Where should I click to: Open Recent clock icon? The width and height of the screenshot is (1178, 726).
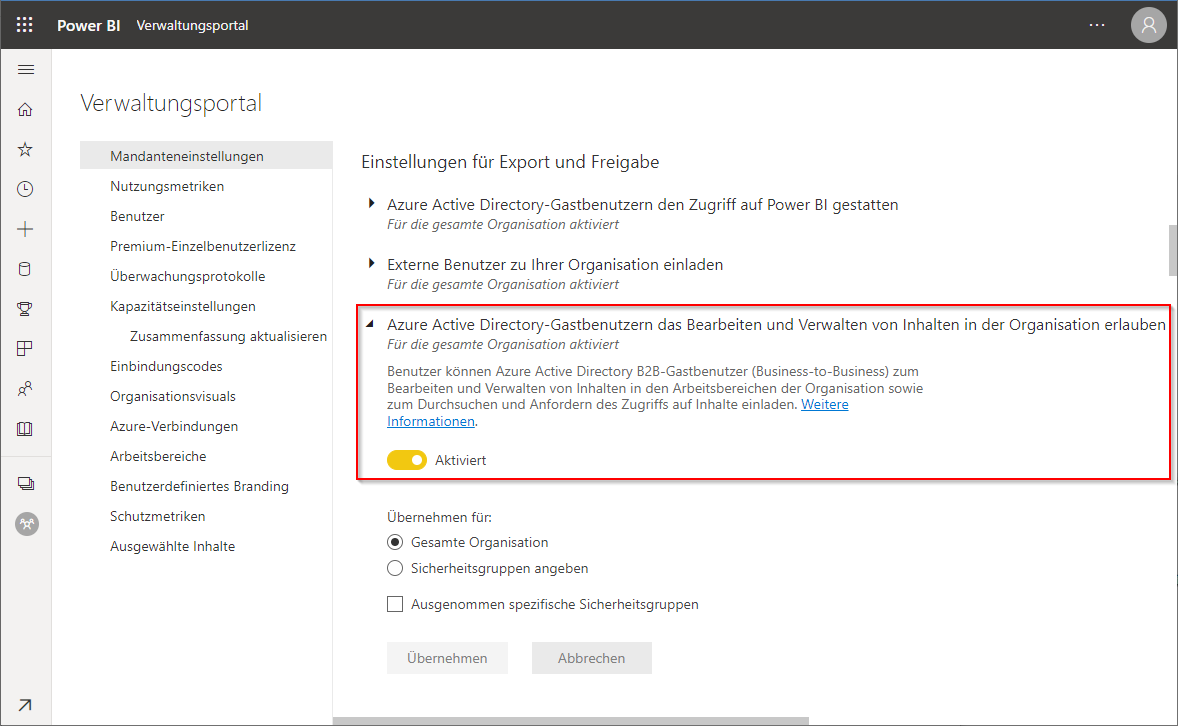click(x=25, y=189)
